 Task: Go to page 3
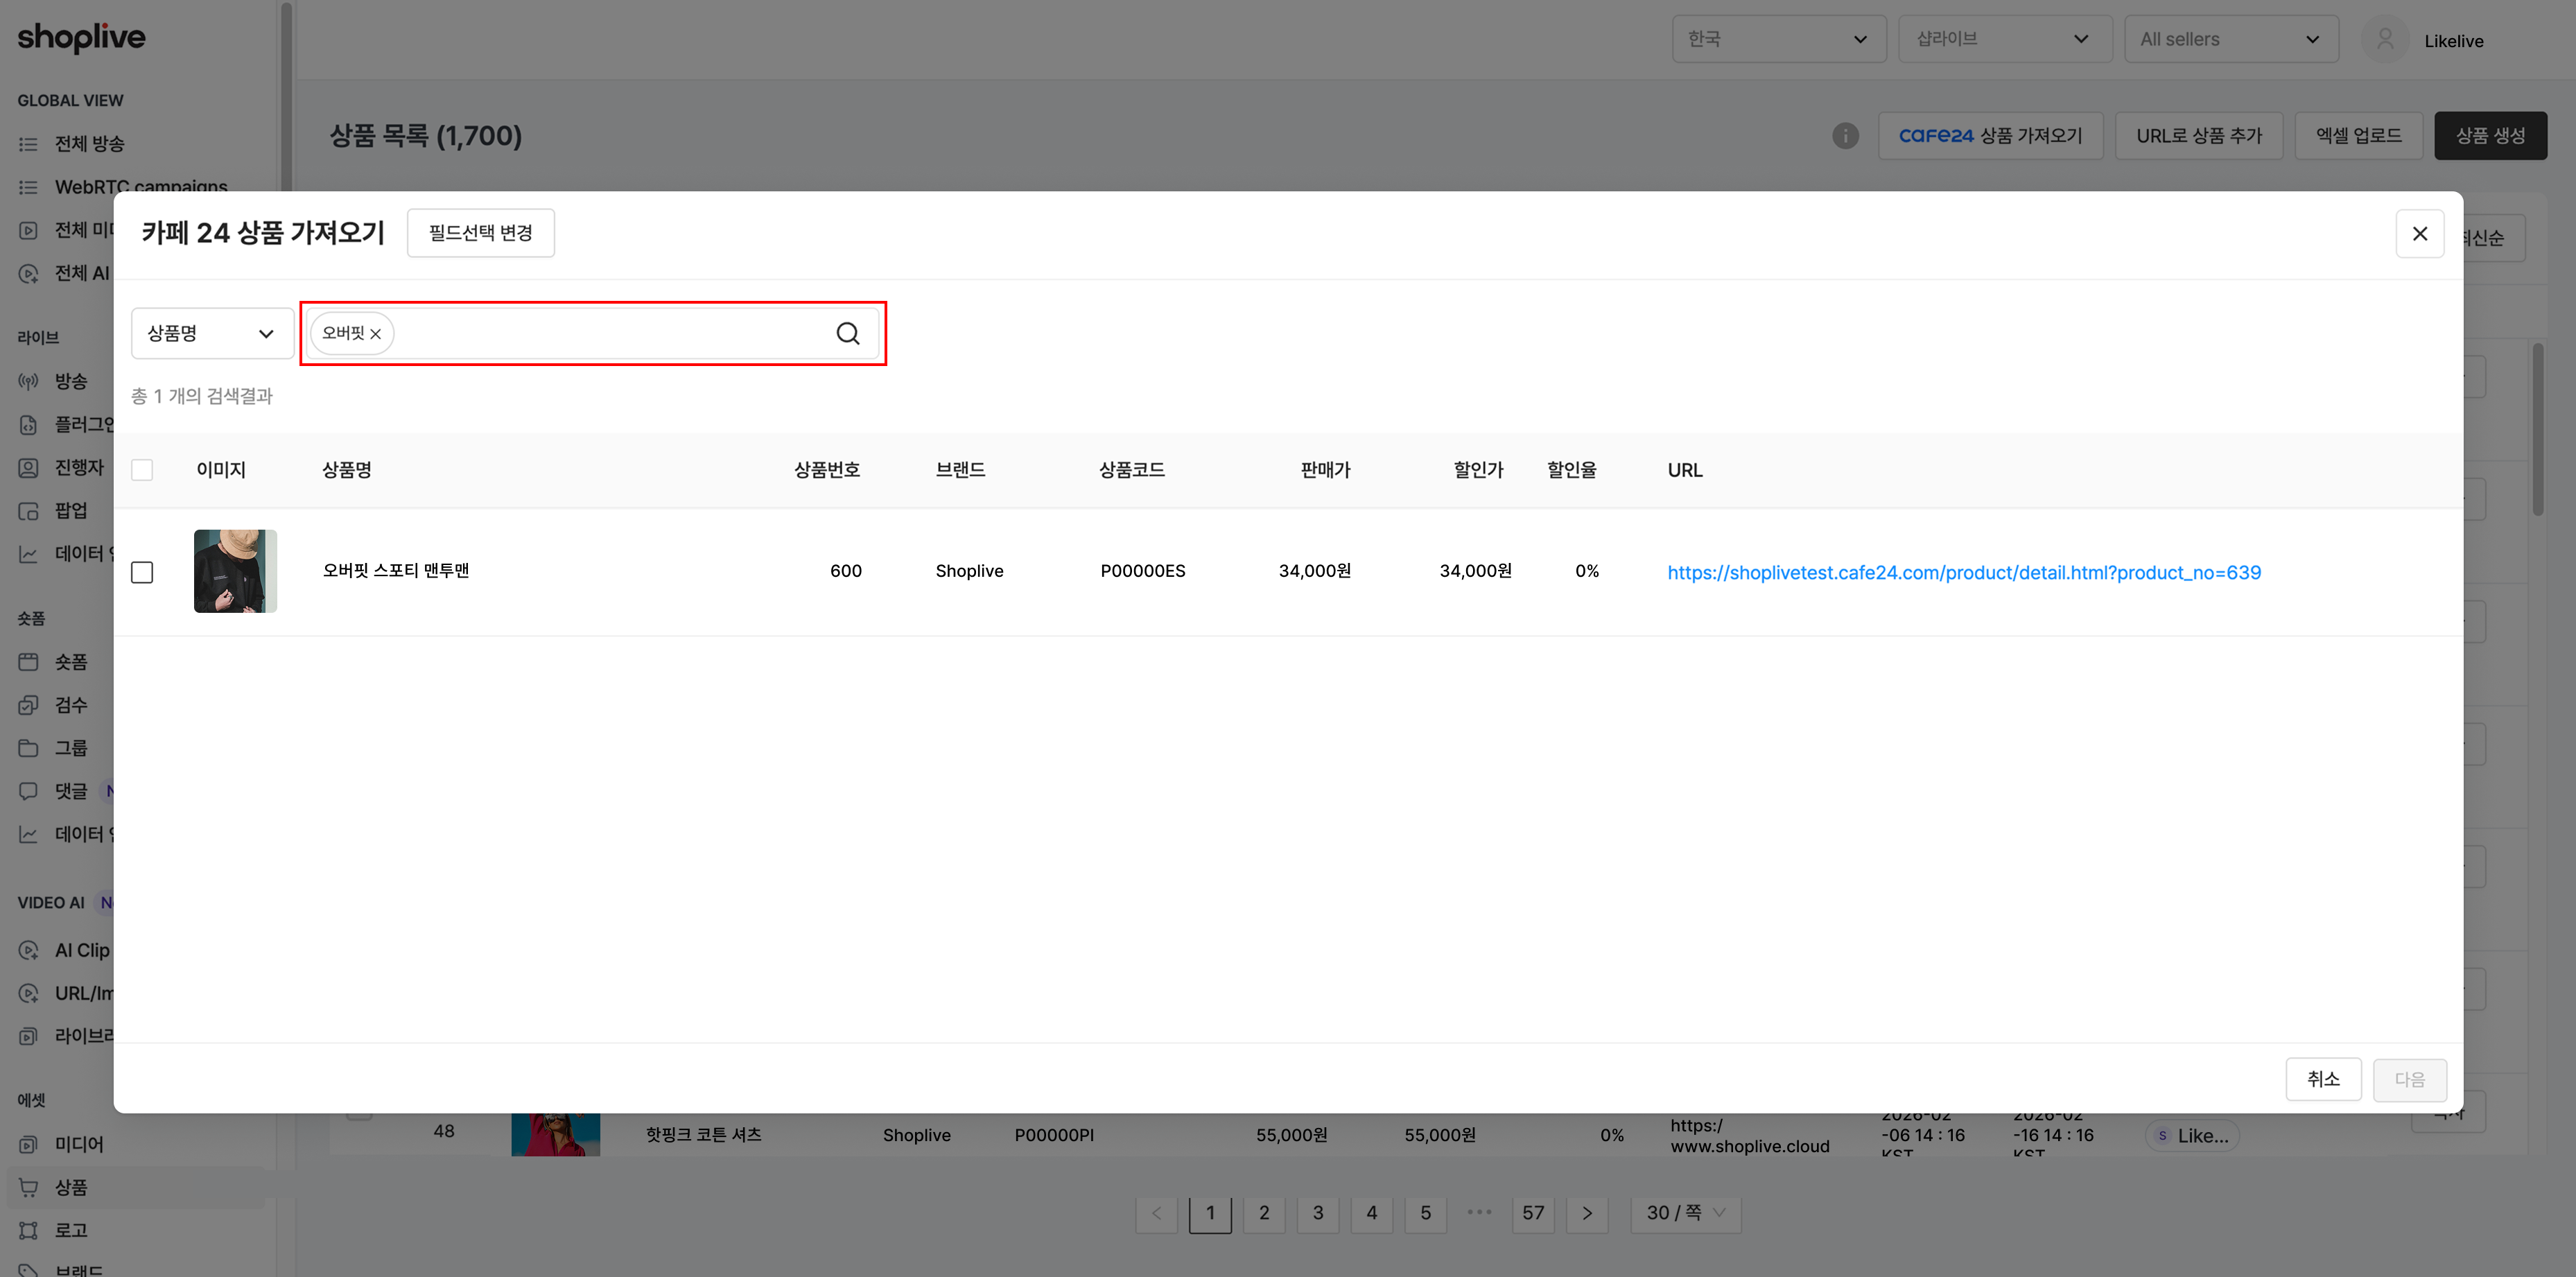pyautogui.click(x=1318, y=1213)
